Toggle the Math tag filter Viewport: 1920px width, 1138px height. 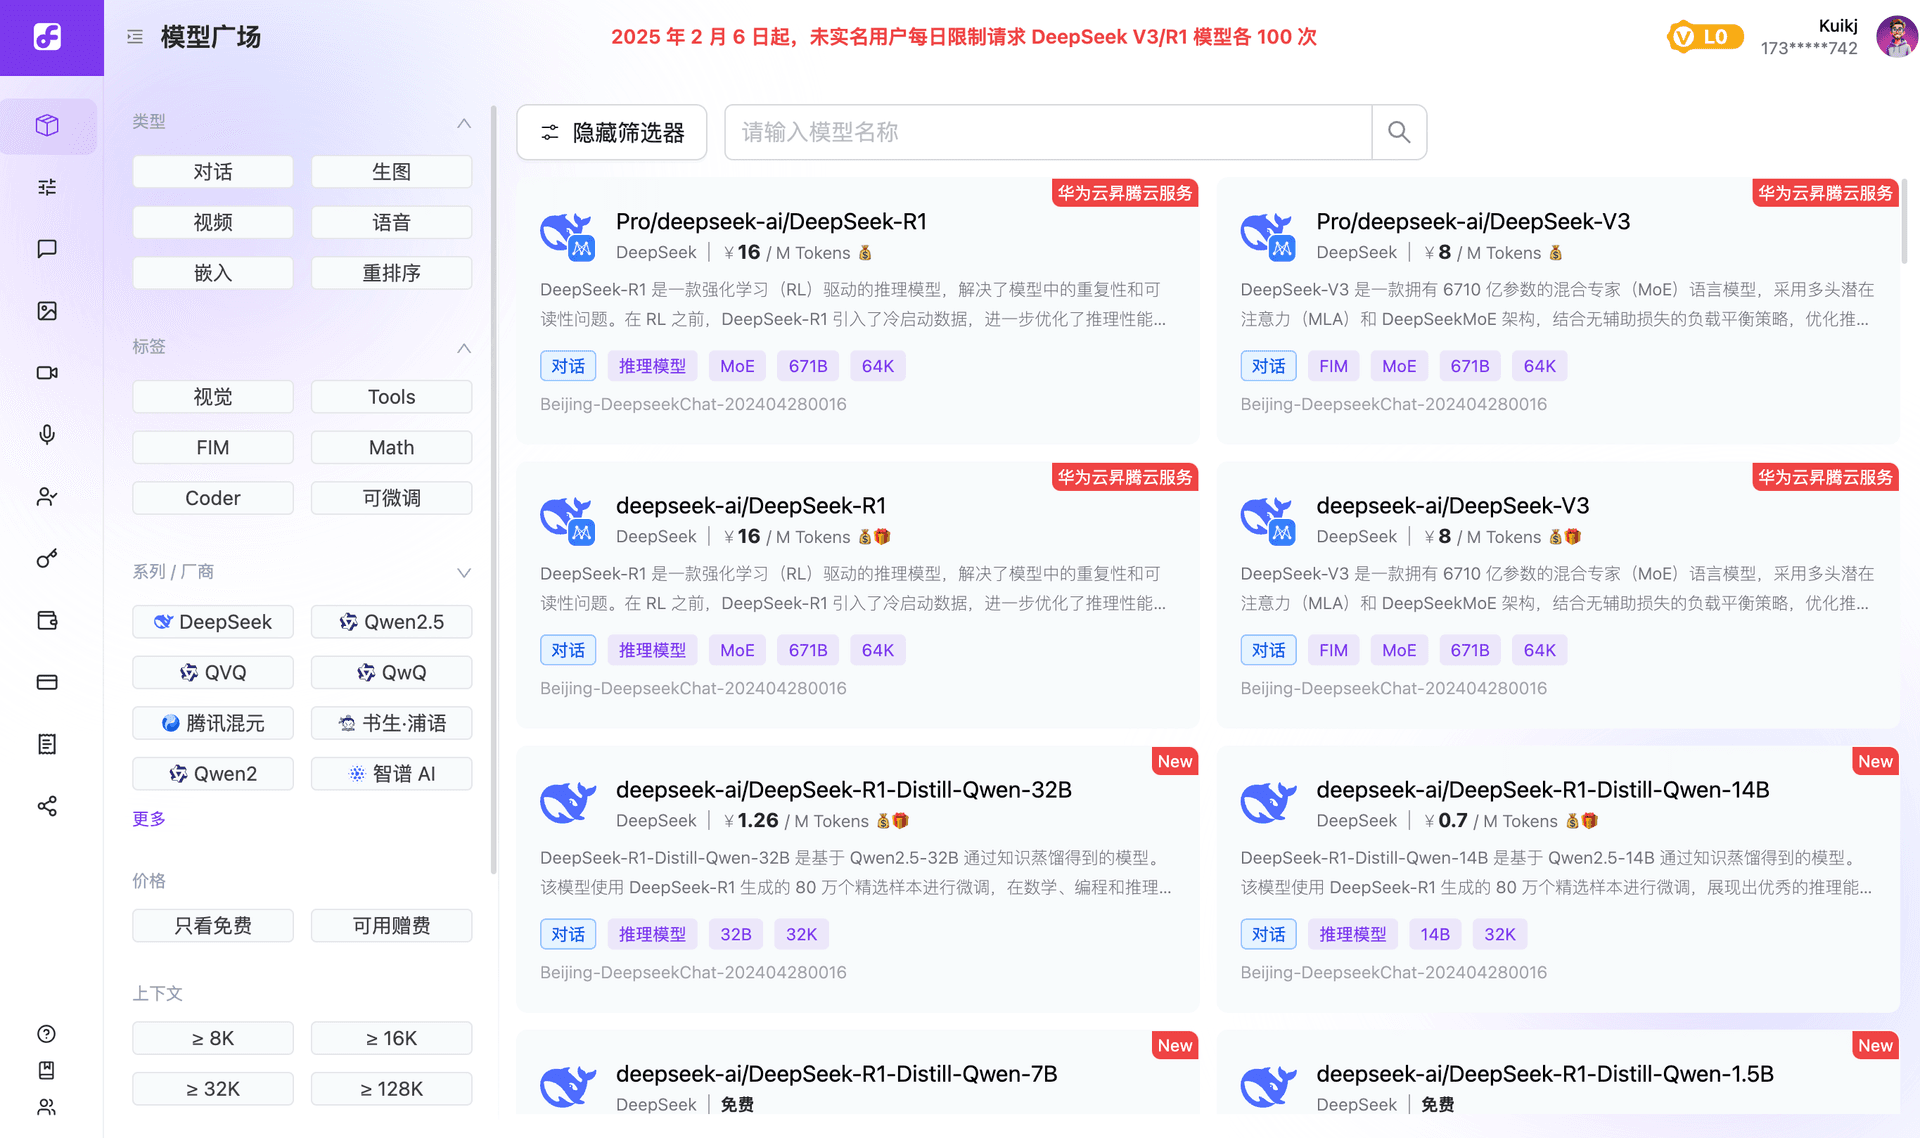click(x=391, y=447)
